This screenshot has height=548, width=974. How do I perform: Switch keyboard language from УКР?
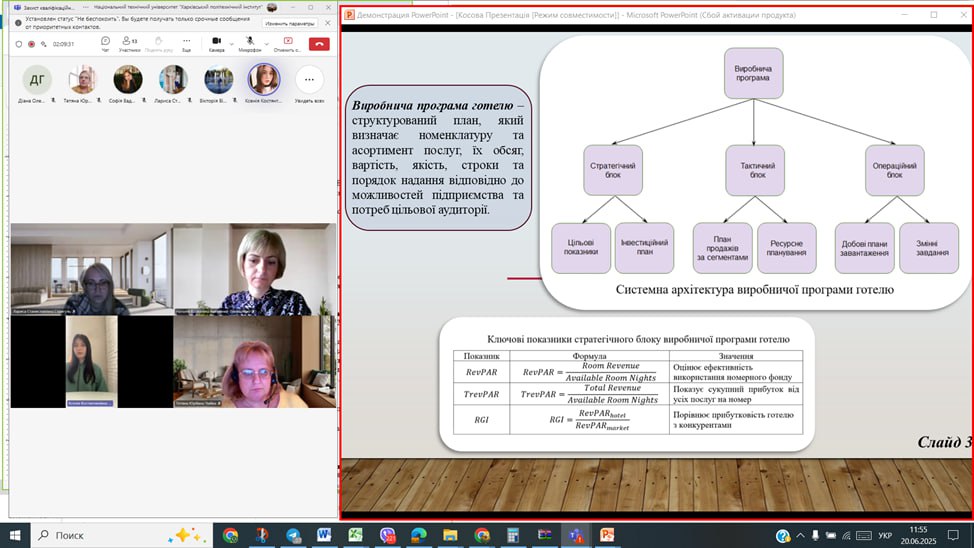pyautogui.click(x=885, y=535)
